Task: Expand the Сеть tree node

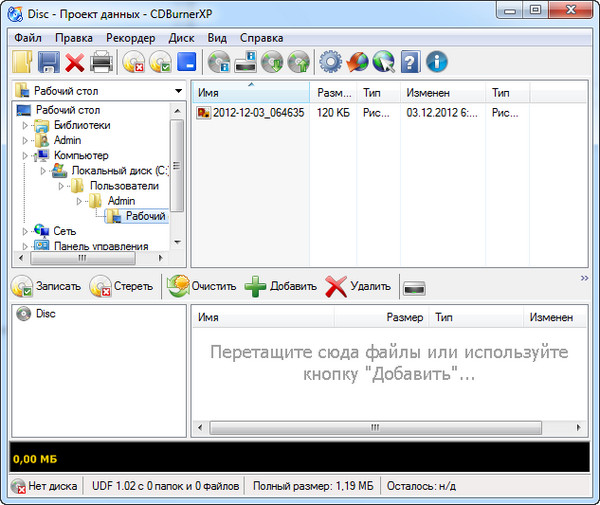Action: (x=24, y=231)
